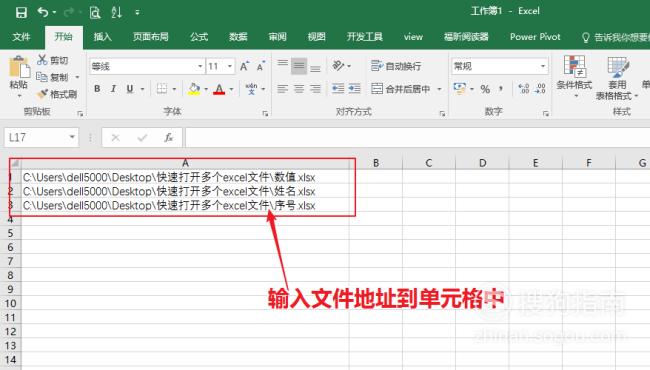Click the text orientation icon

click(338, 65)
